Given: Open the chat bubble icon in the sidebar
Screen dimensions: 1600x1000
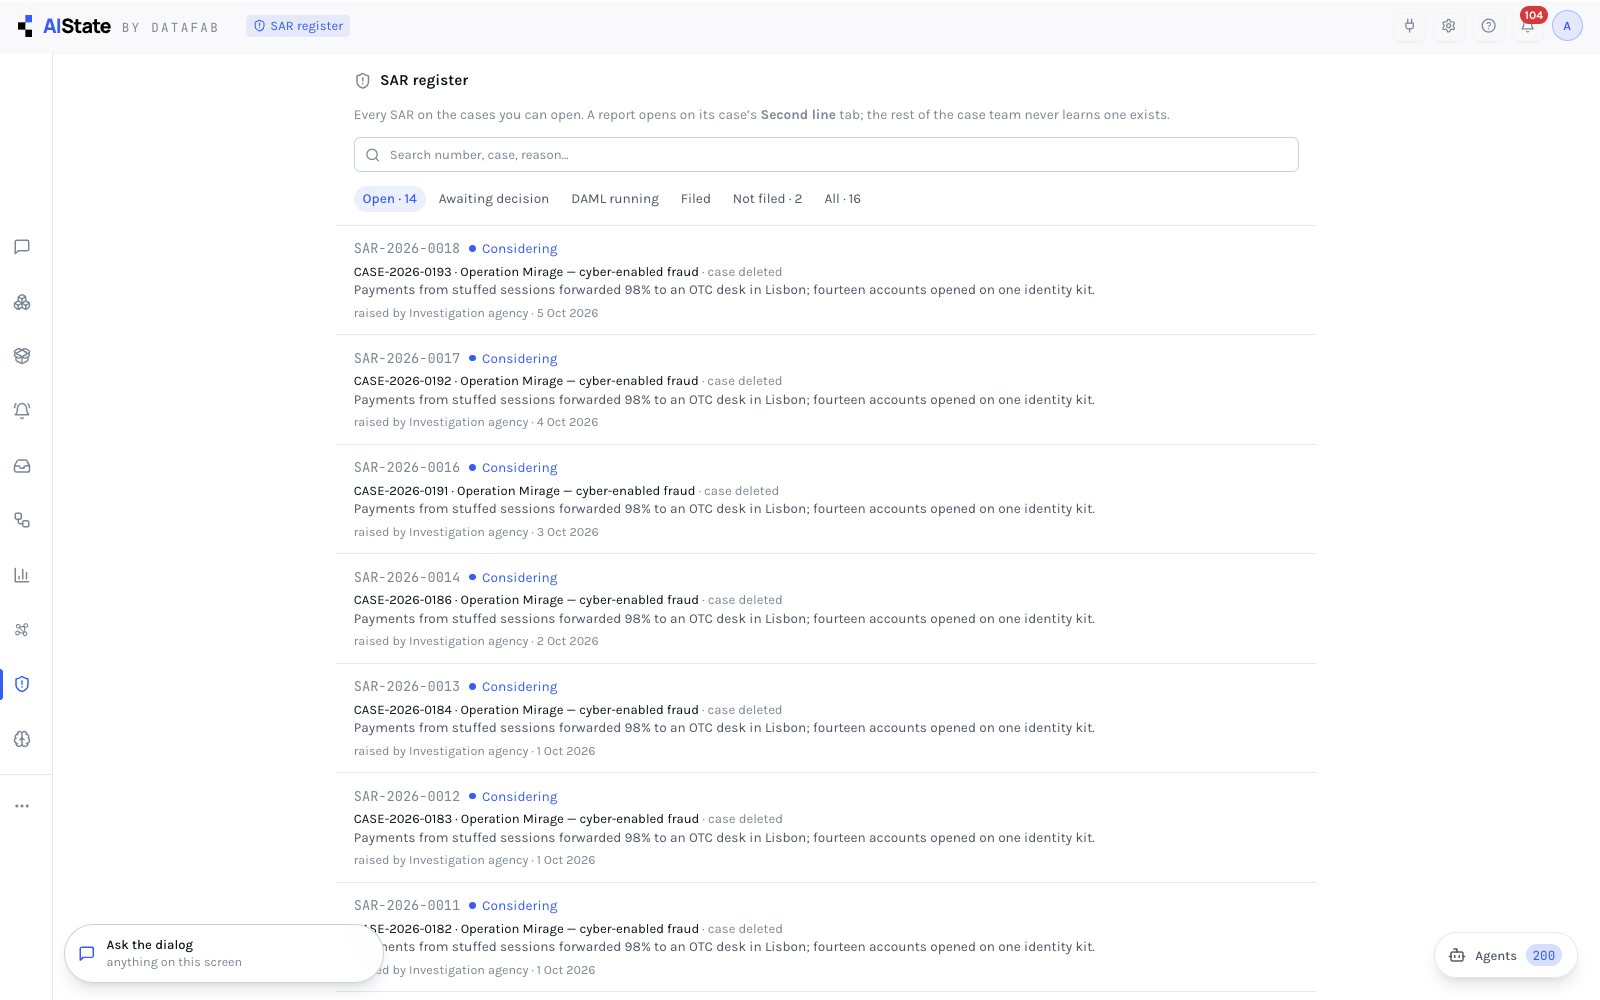Looking at the screenshot, I should (x=22, y=247).
